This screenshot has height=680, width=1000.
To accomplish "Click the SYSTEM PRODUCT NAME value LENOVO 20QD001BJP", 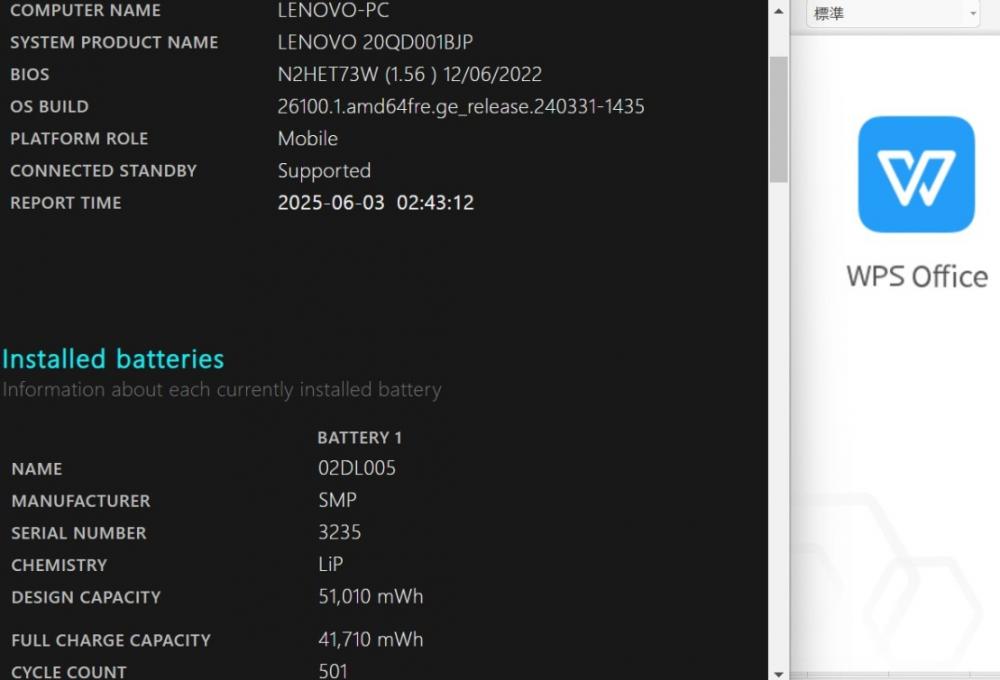I will 375,42.
